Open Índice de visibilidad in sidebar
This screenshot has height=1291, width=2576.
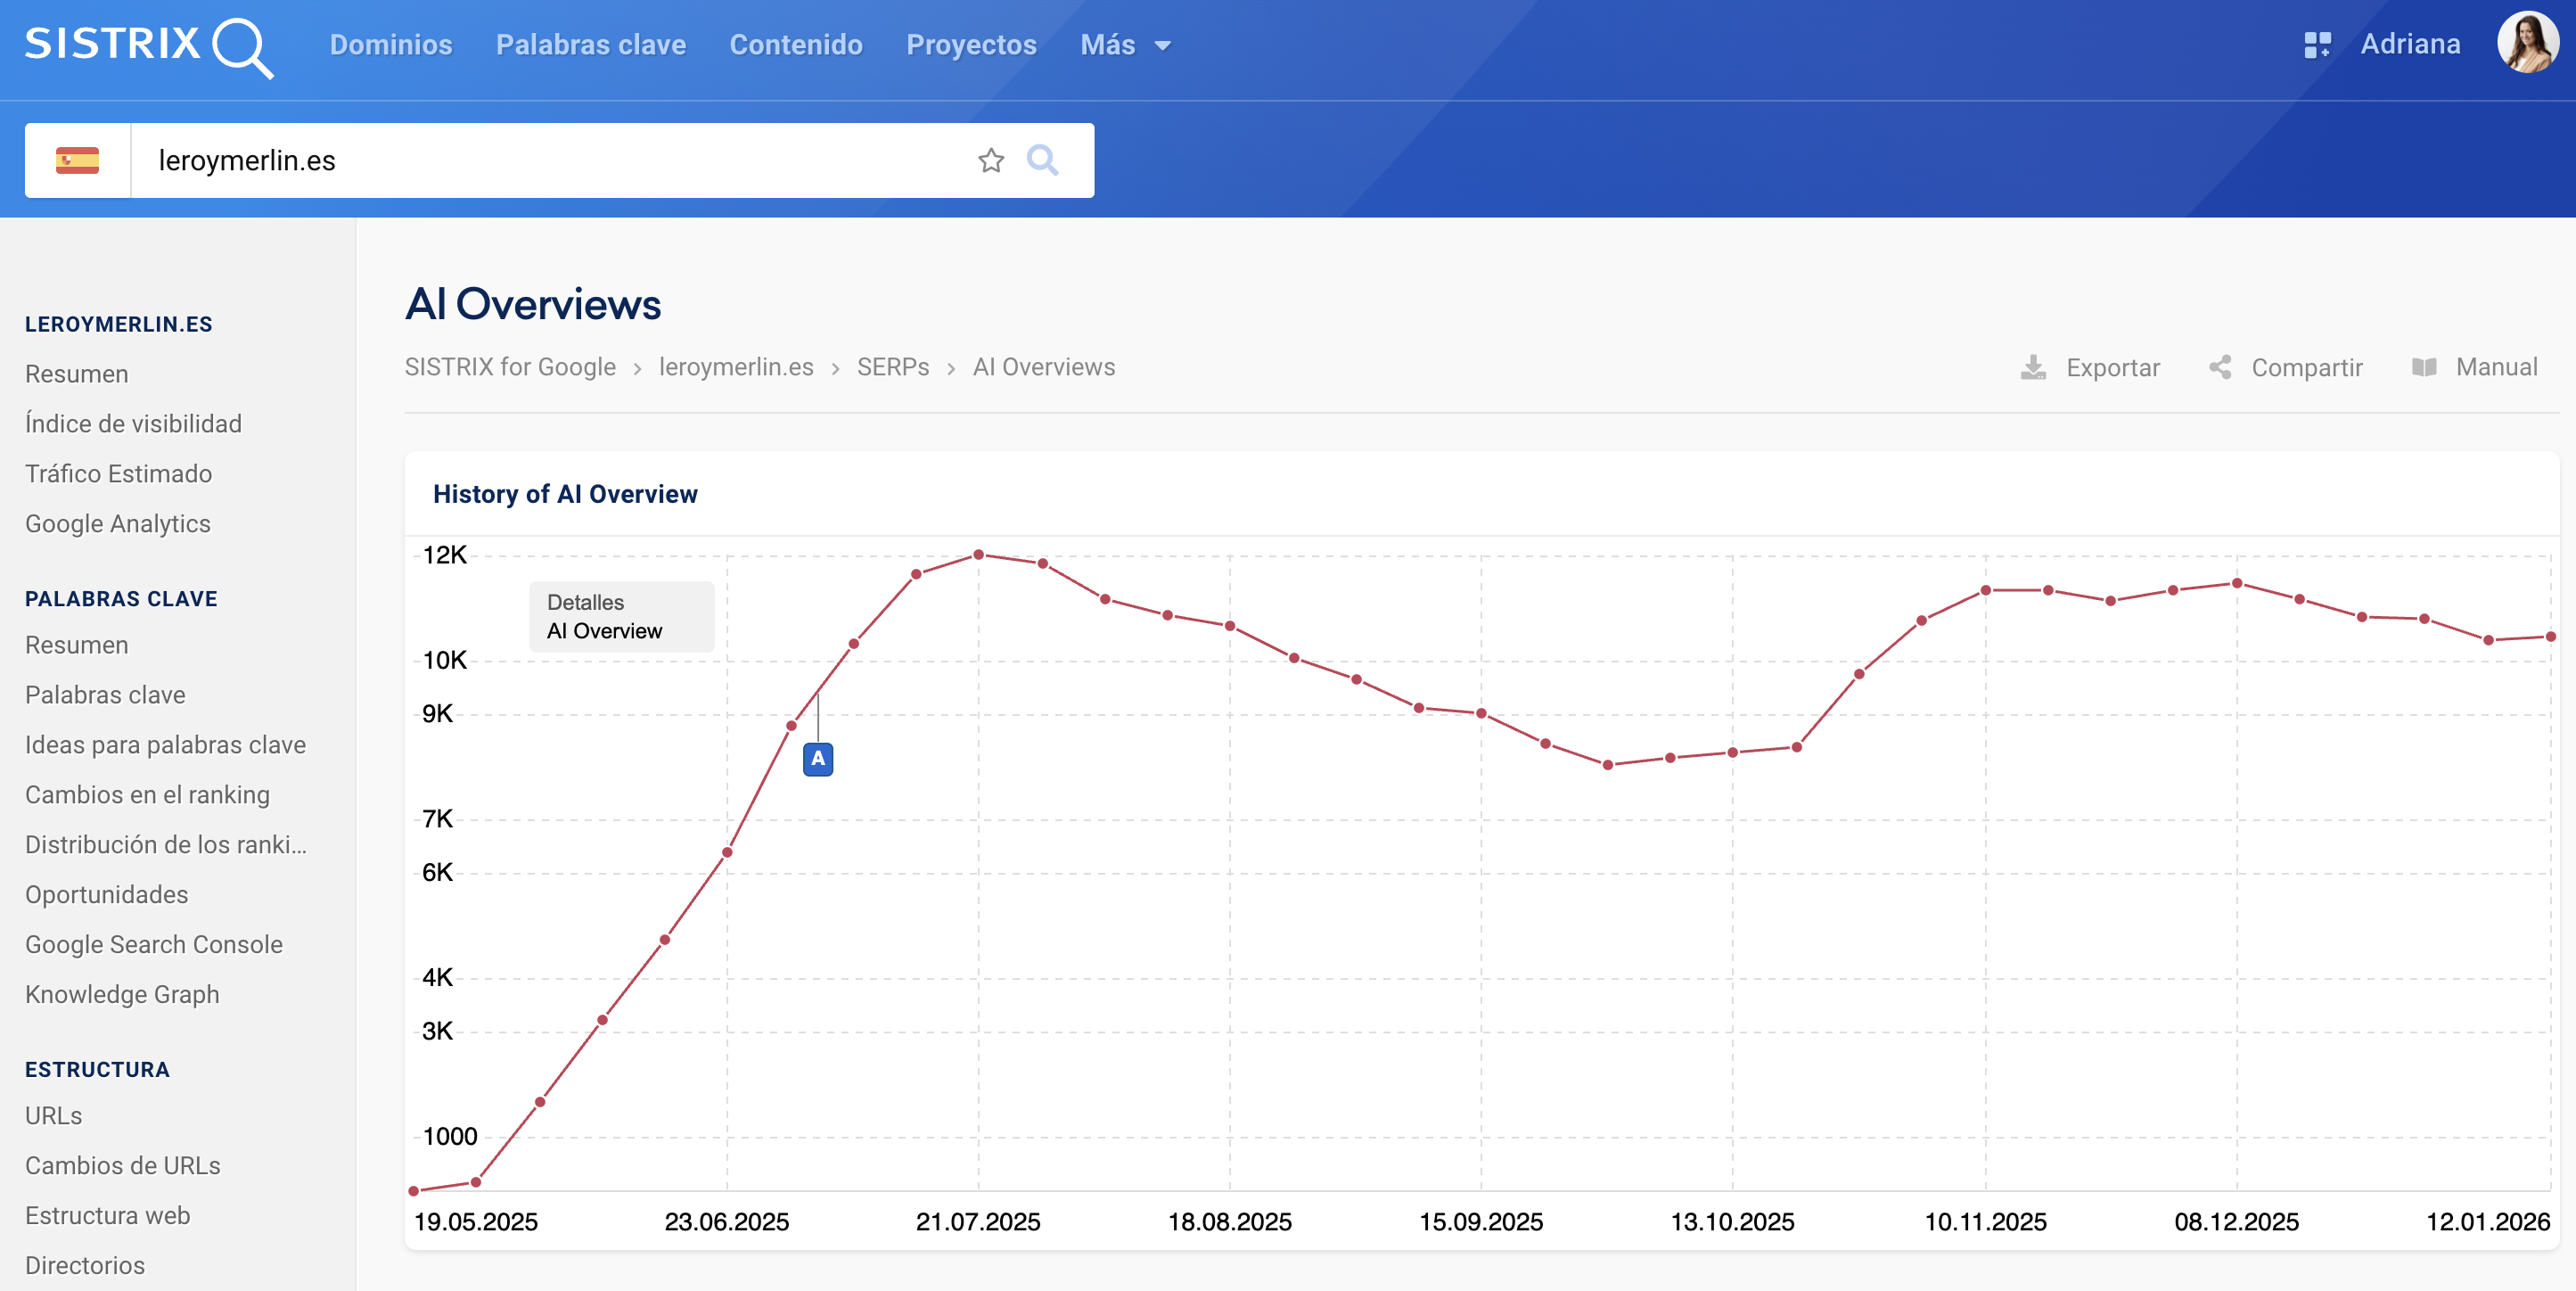[133, 424]
